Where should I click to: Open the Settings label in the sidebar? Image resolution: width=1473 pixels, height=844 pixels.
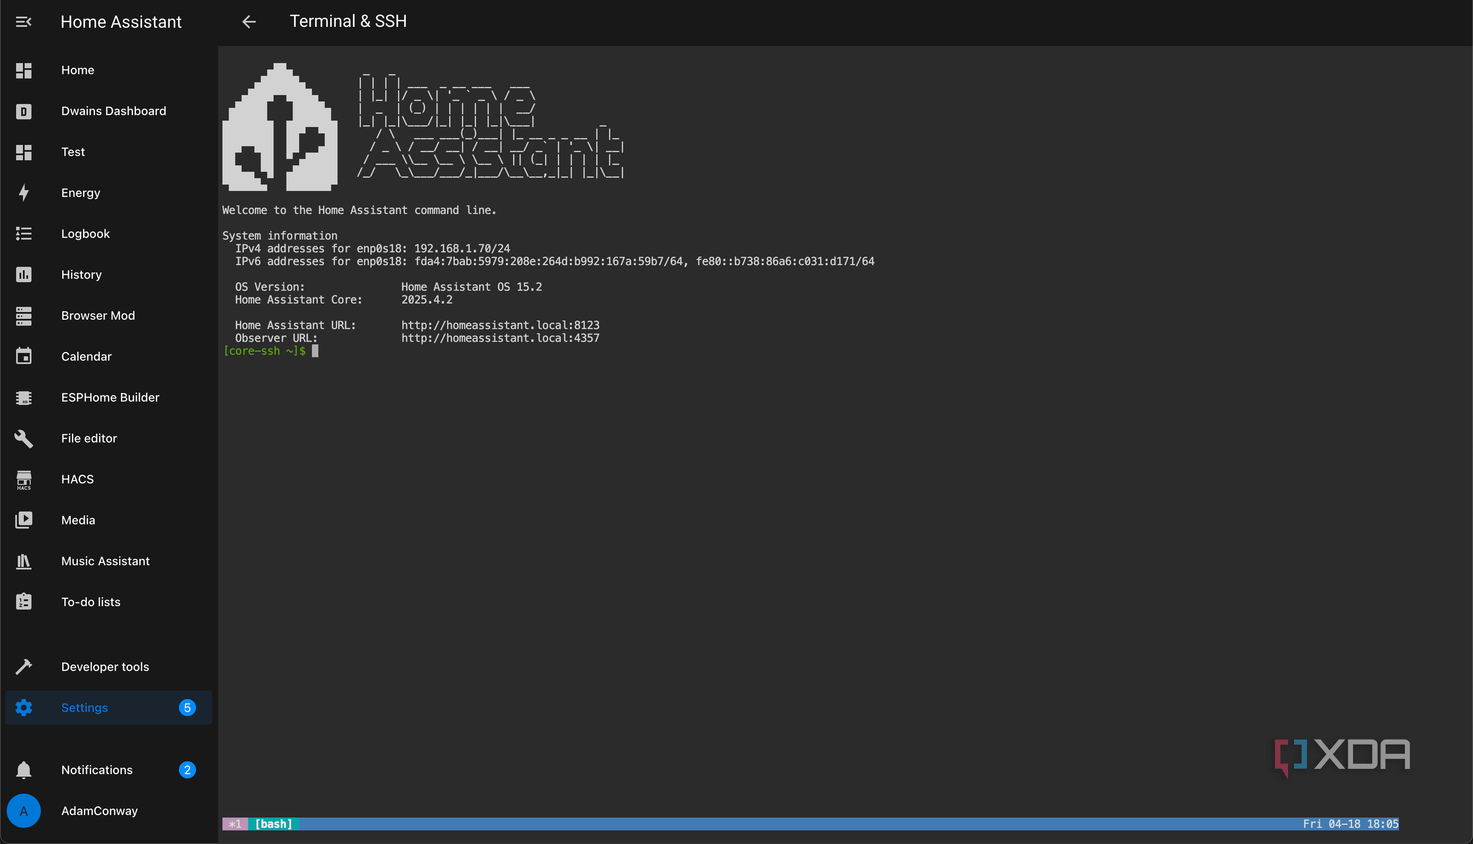(x=84, y=708)
